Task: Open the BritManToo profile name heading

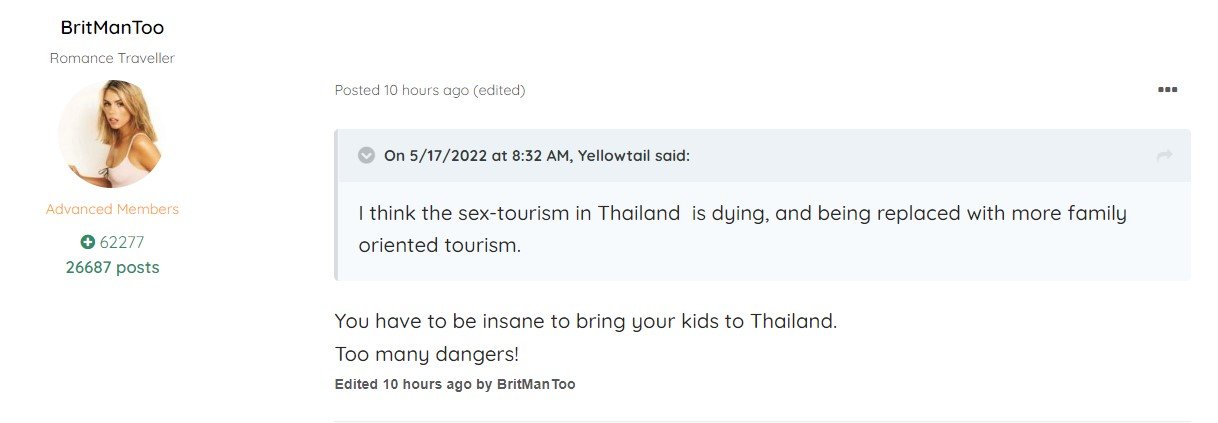Action: coord(112,27)
